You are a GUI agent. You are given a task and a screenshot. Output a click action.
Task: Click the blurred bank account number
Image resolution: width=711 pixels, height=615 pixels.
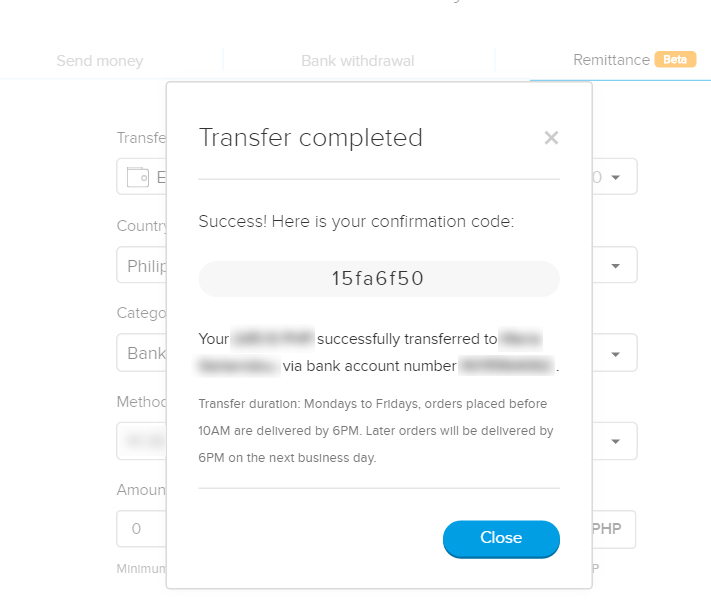click(506, 366)
